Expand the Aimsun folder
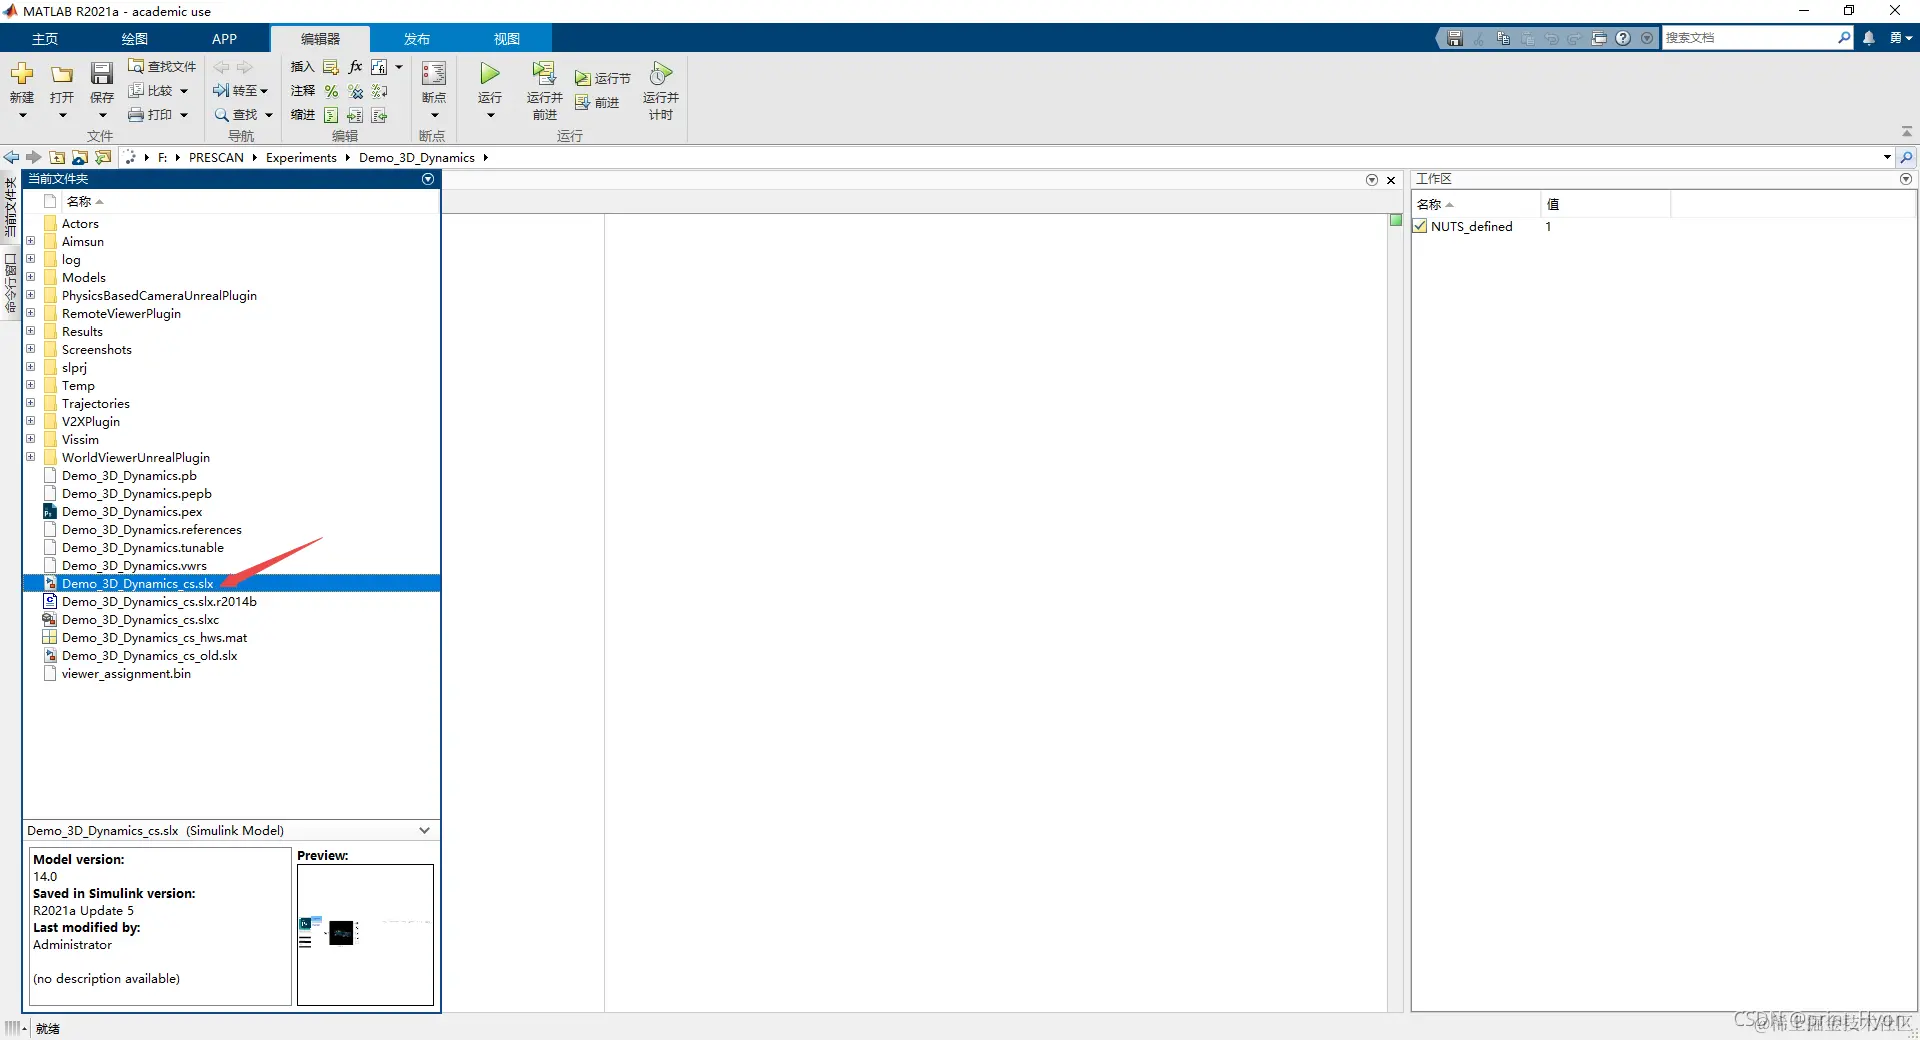 [x=31, y=241]
